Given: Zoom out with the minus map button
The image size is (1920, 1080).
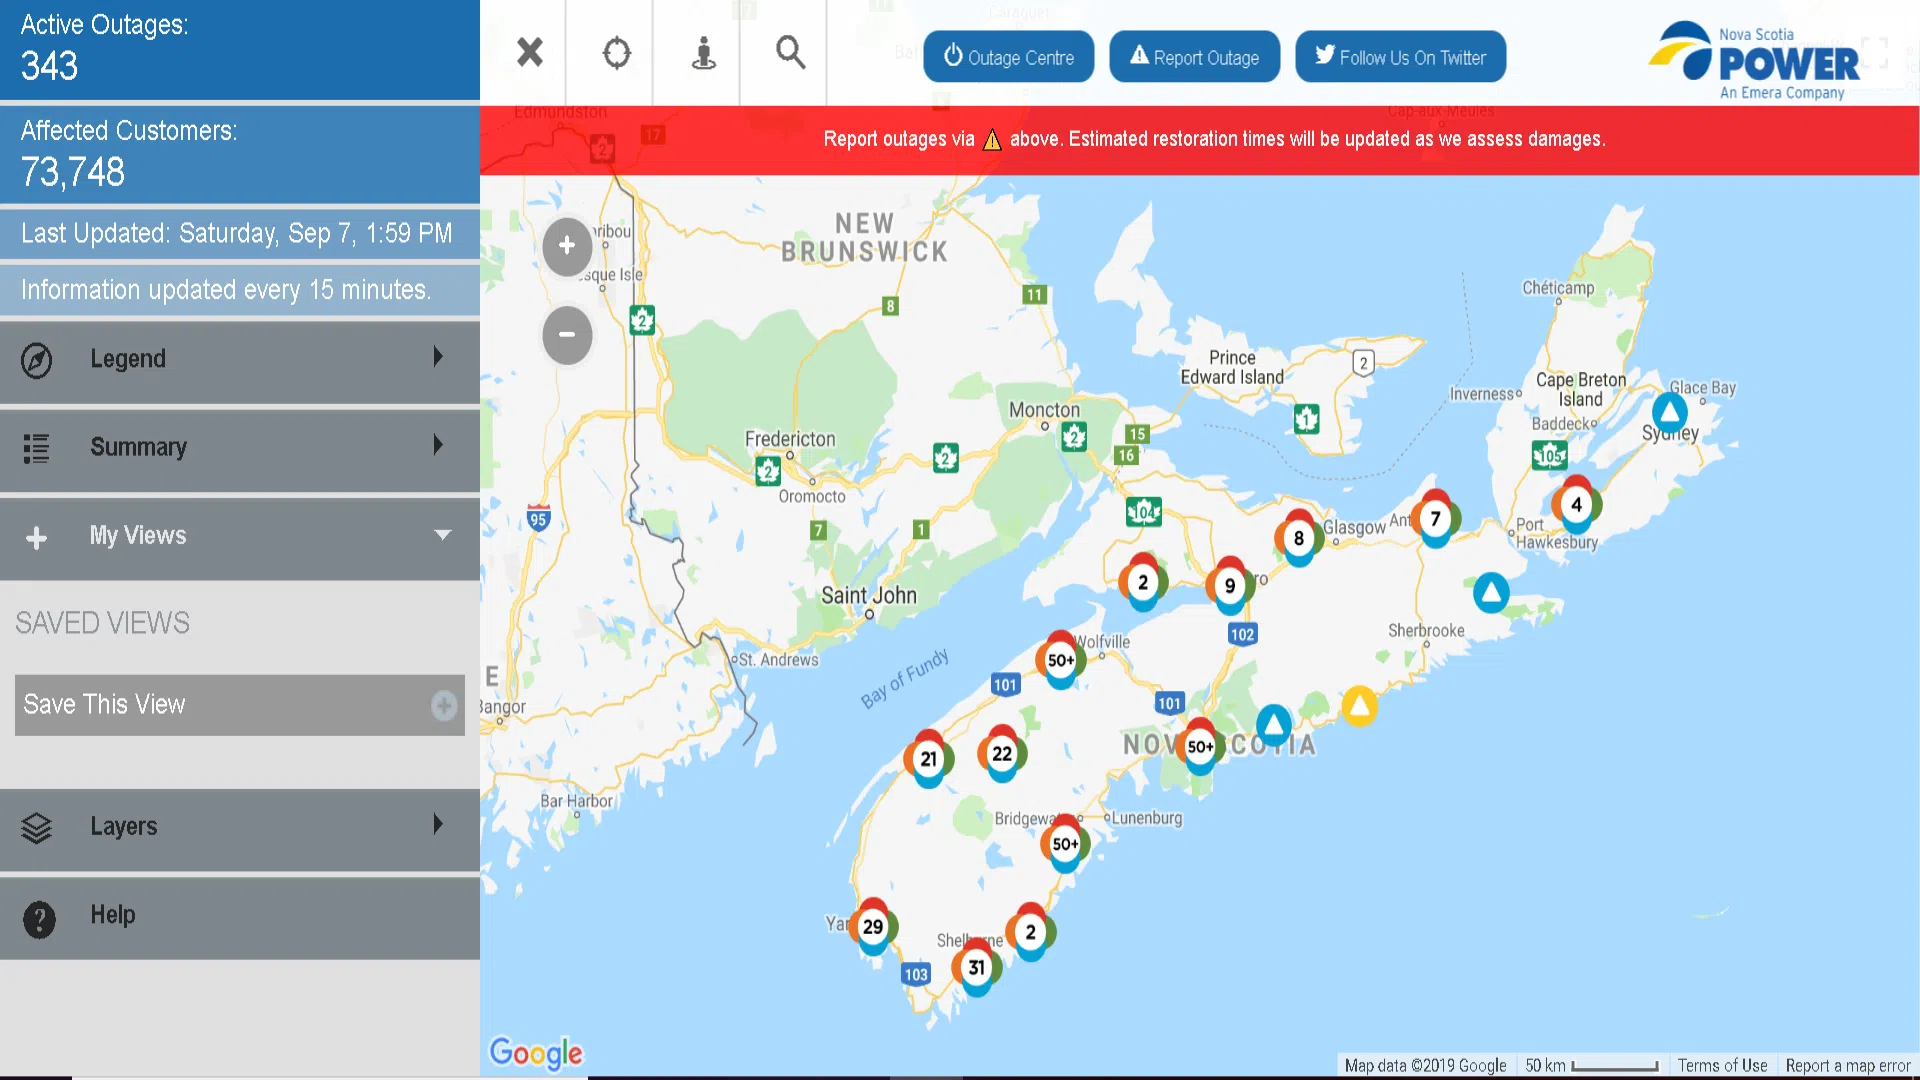Looking at the screenshot, I should pos(567,335).
